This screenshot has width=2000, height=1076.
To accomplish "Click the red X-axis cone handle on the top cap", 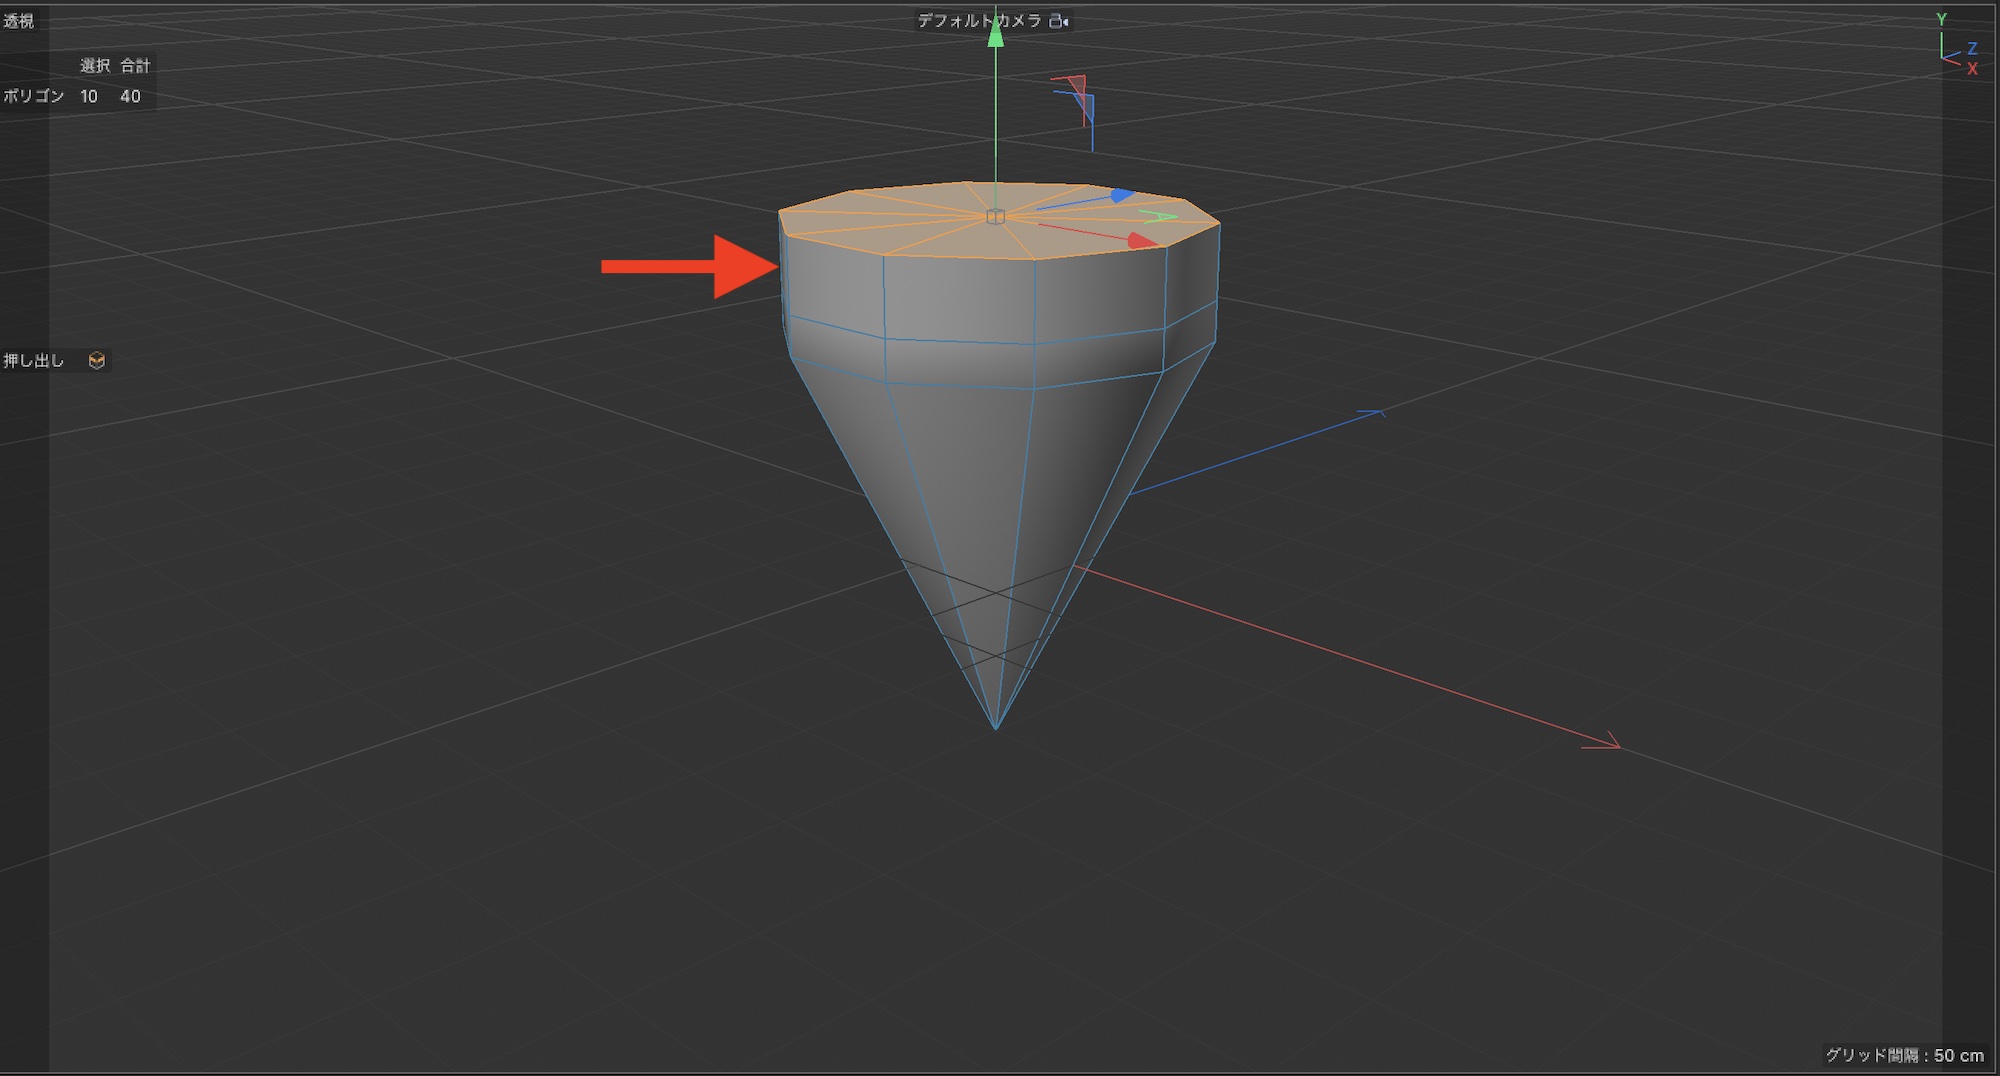I will [1140, 240].
